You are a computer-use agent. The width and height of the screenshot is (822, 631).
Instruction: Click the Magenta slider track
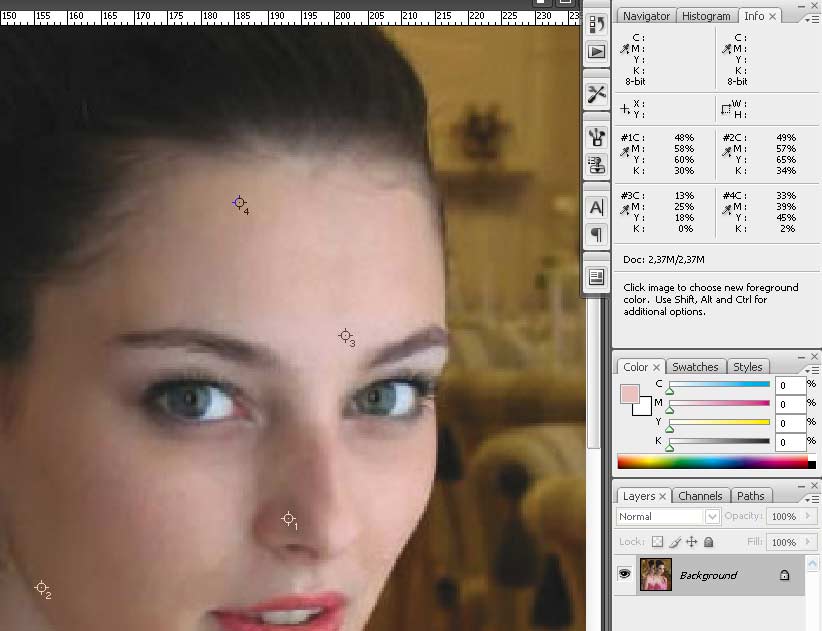point(719,403)
